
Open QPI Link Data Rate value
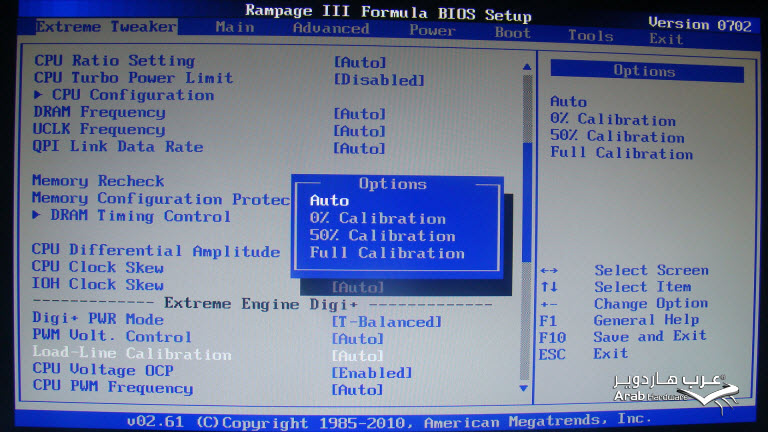point(359,148)
